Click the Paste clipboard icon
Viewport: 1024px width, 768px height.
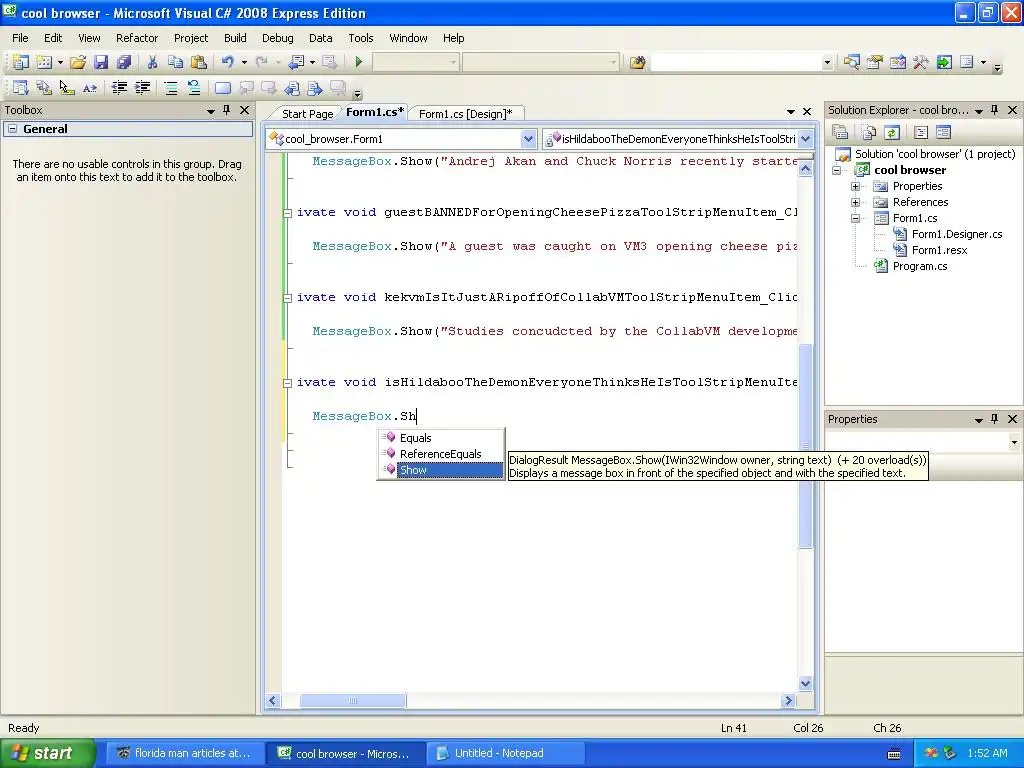199,62
